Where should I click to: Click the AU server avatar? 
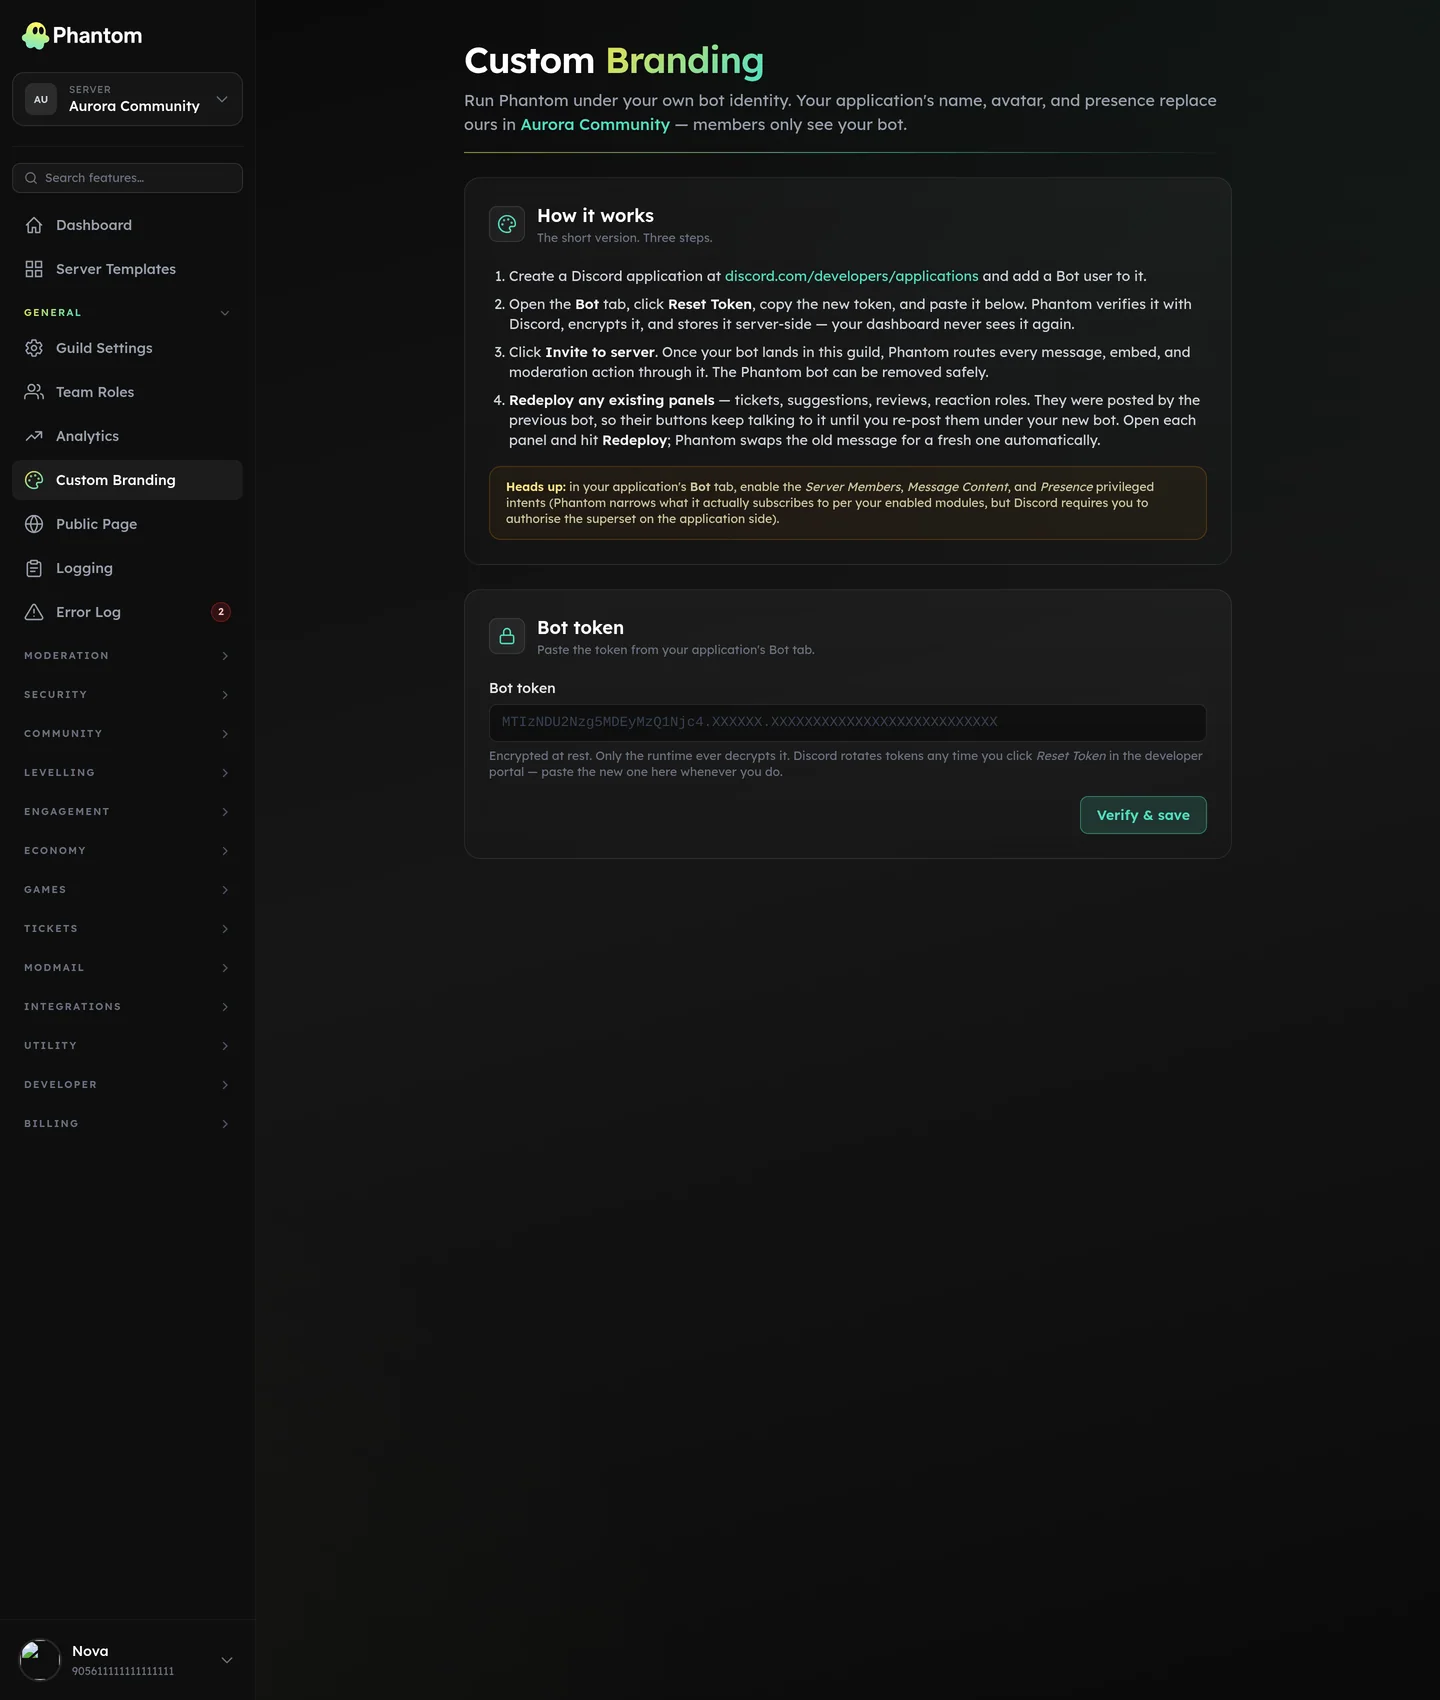click(x=41, y=99)
